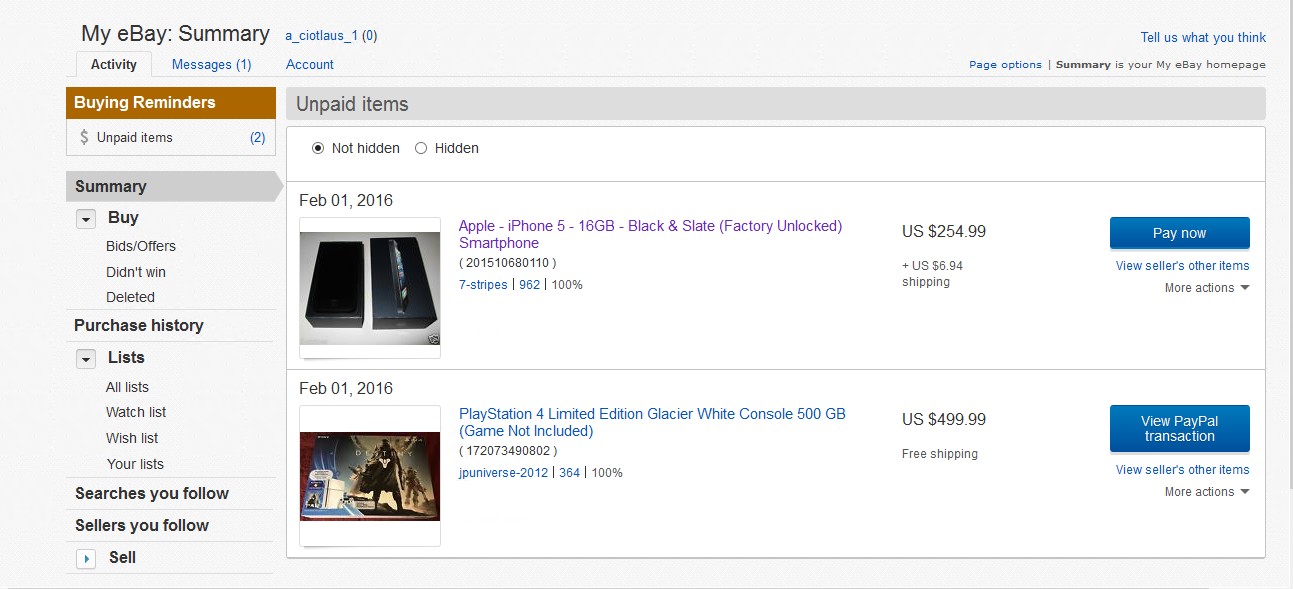1293x589 pixels.
Task: Go to Purchase history
Action: (139, 325)
